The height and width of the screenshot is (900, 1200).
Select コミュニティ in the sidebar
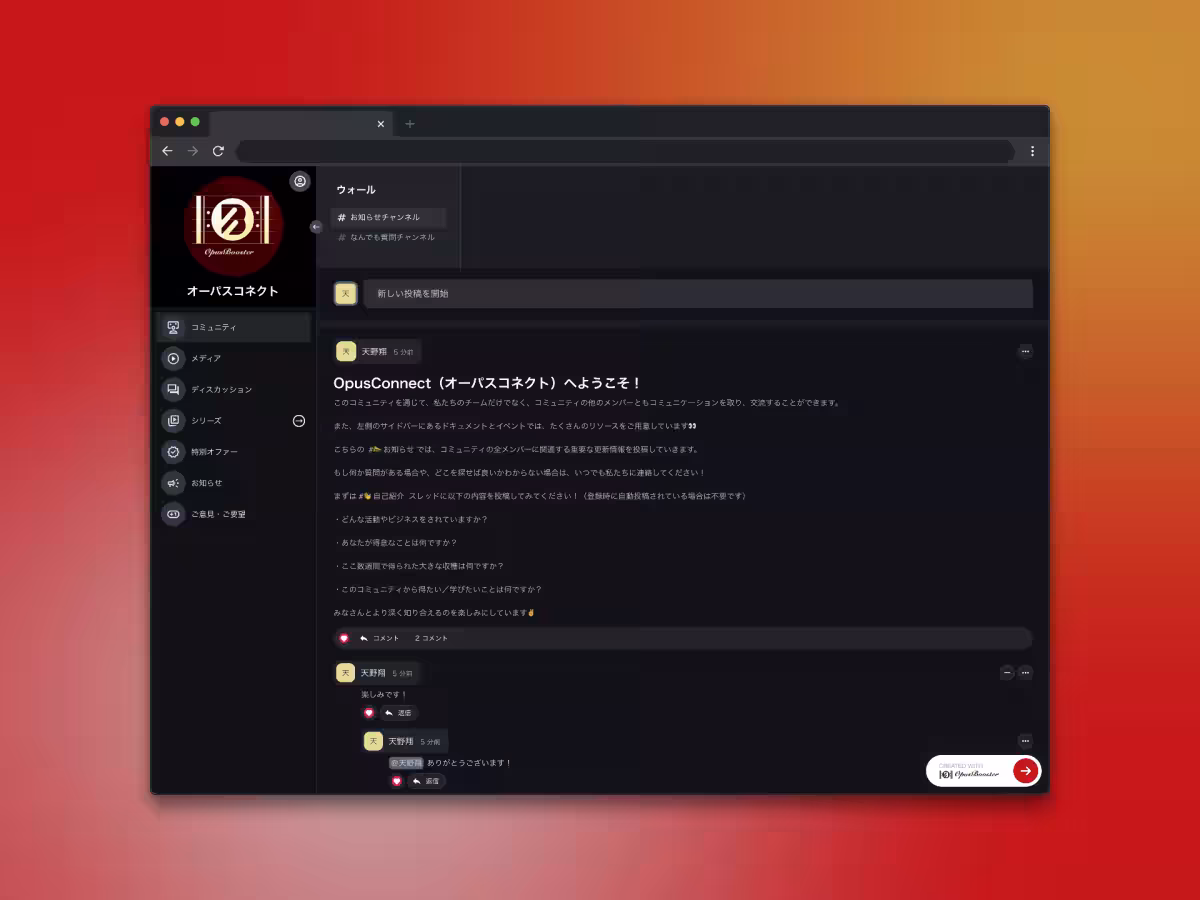coord(234,327)
